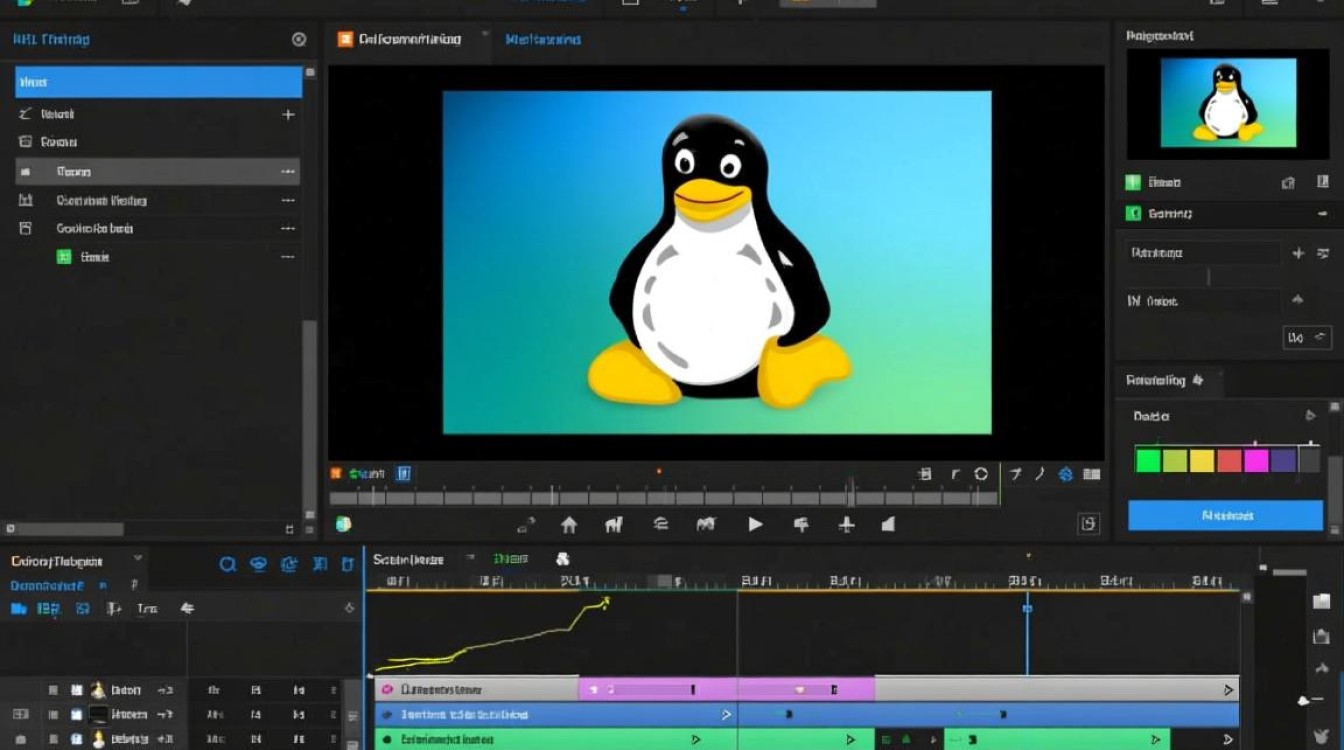This screenshot has width=1344, height=750.
Task: Select the green clapperboard icon beside the project tree item
Action: [65, 257]
